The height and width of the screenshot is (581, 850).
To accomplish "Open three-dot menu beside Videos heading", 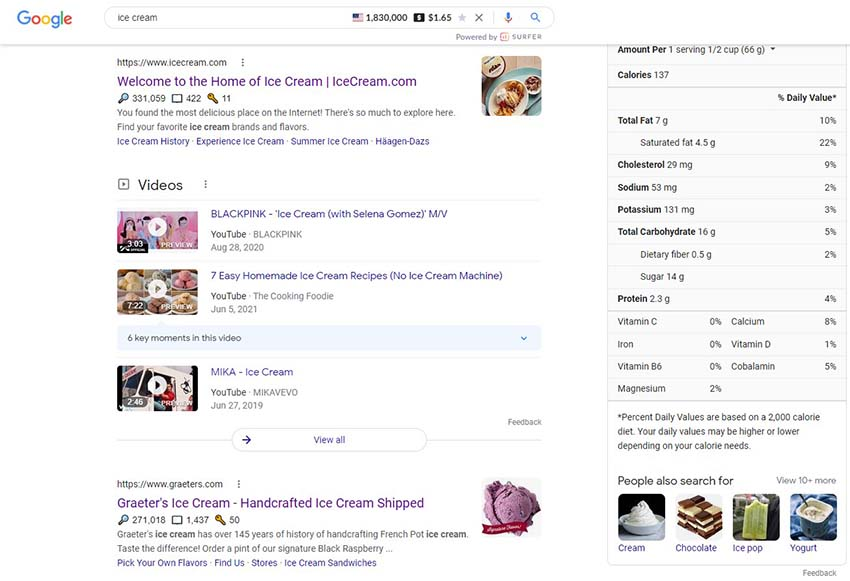I will coord(205,184).
